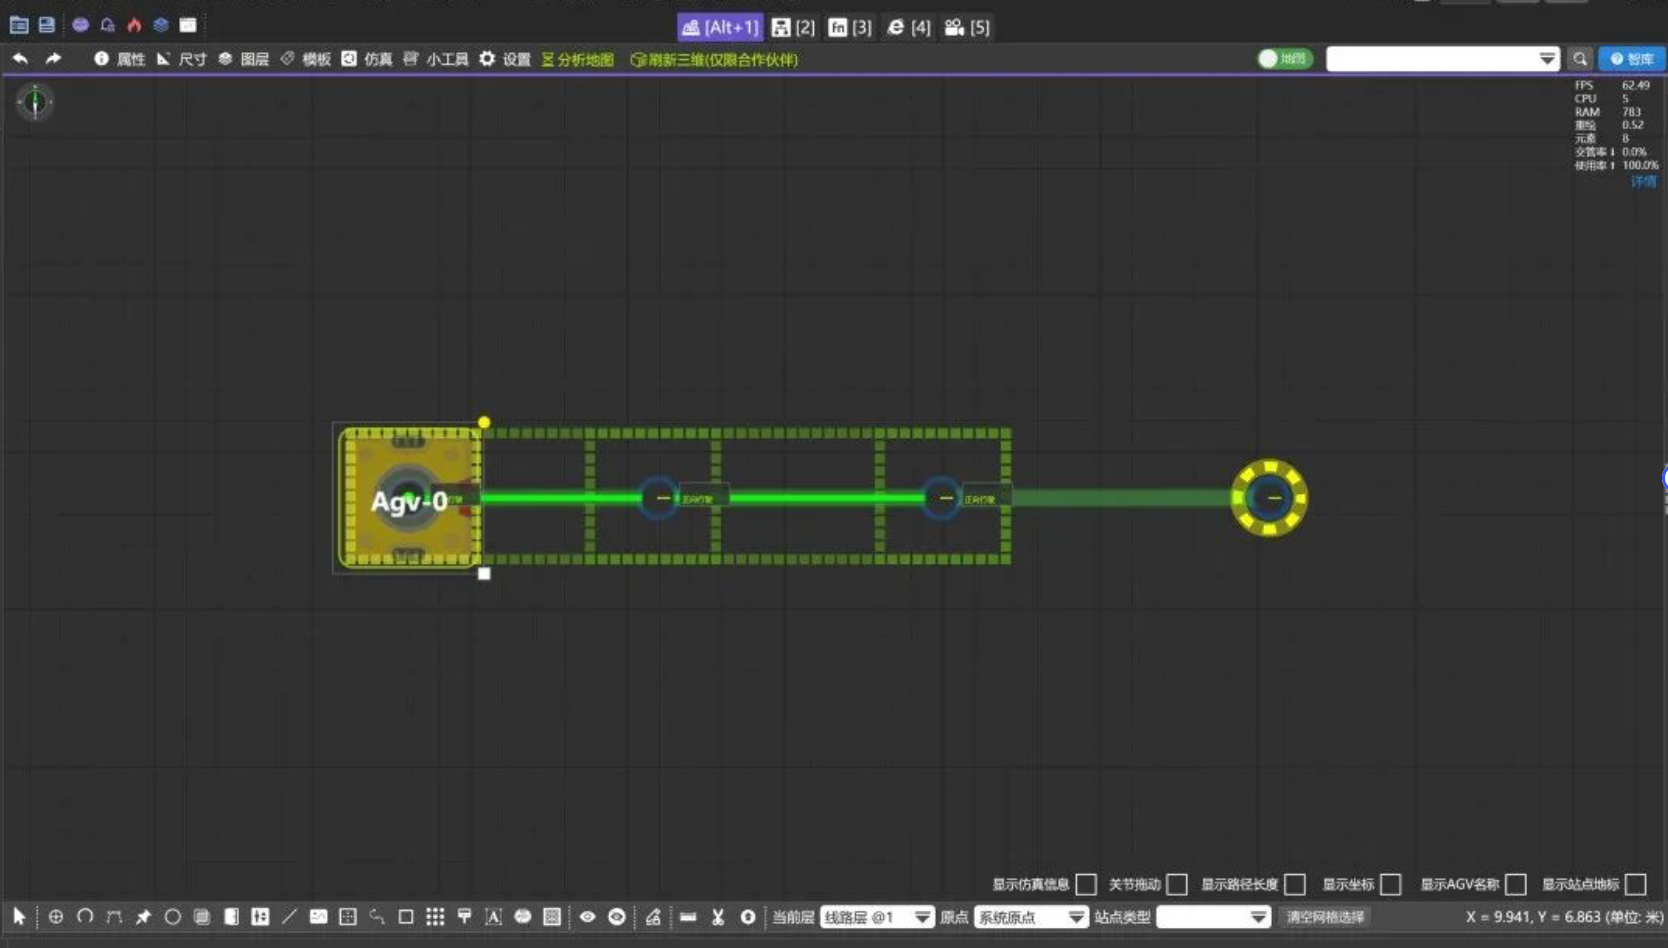The height and width of the screenshot is (948, 1668).
Task: Choose the dot grid array tool
Action: click(435, 916)
